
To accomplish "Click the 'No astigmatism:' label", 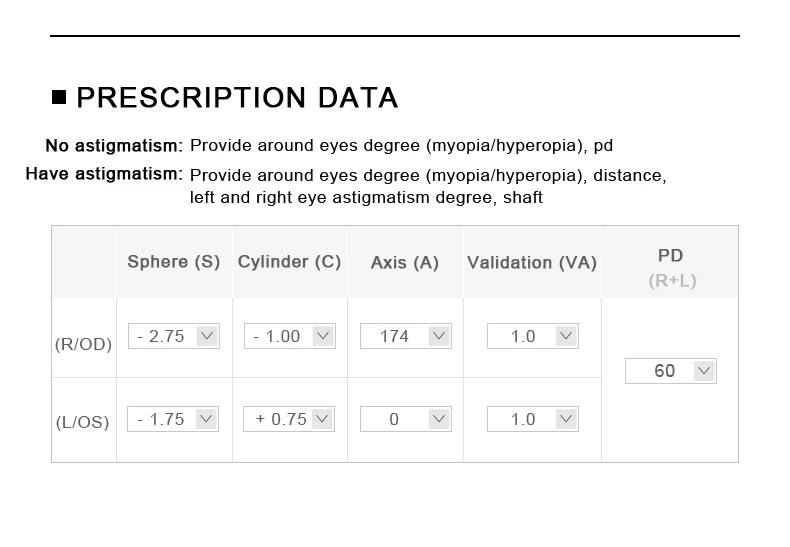I will 114,146.
